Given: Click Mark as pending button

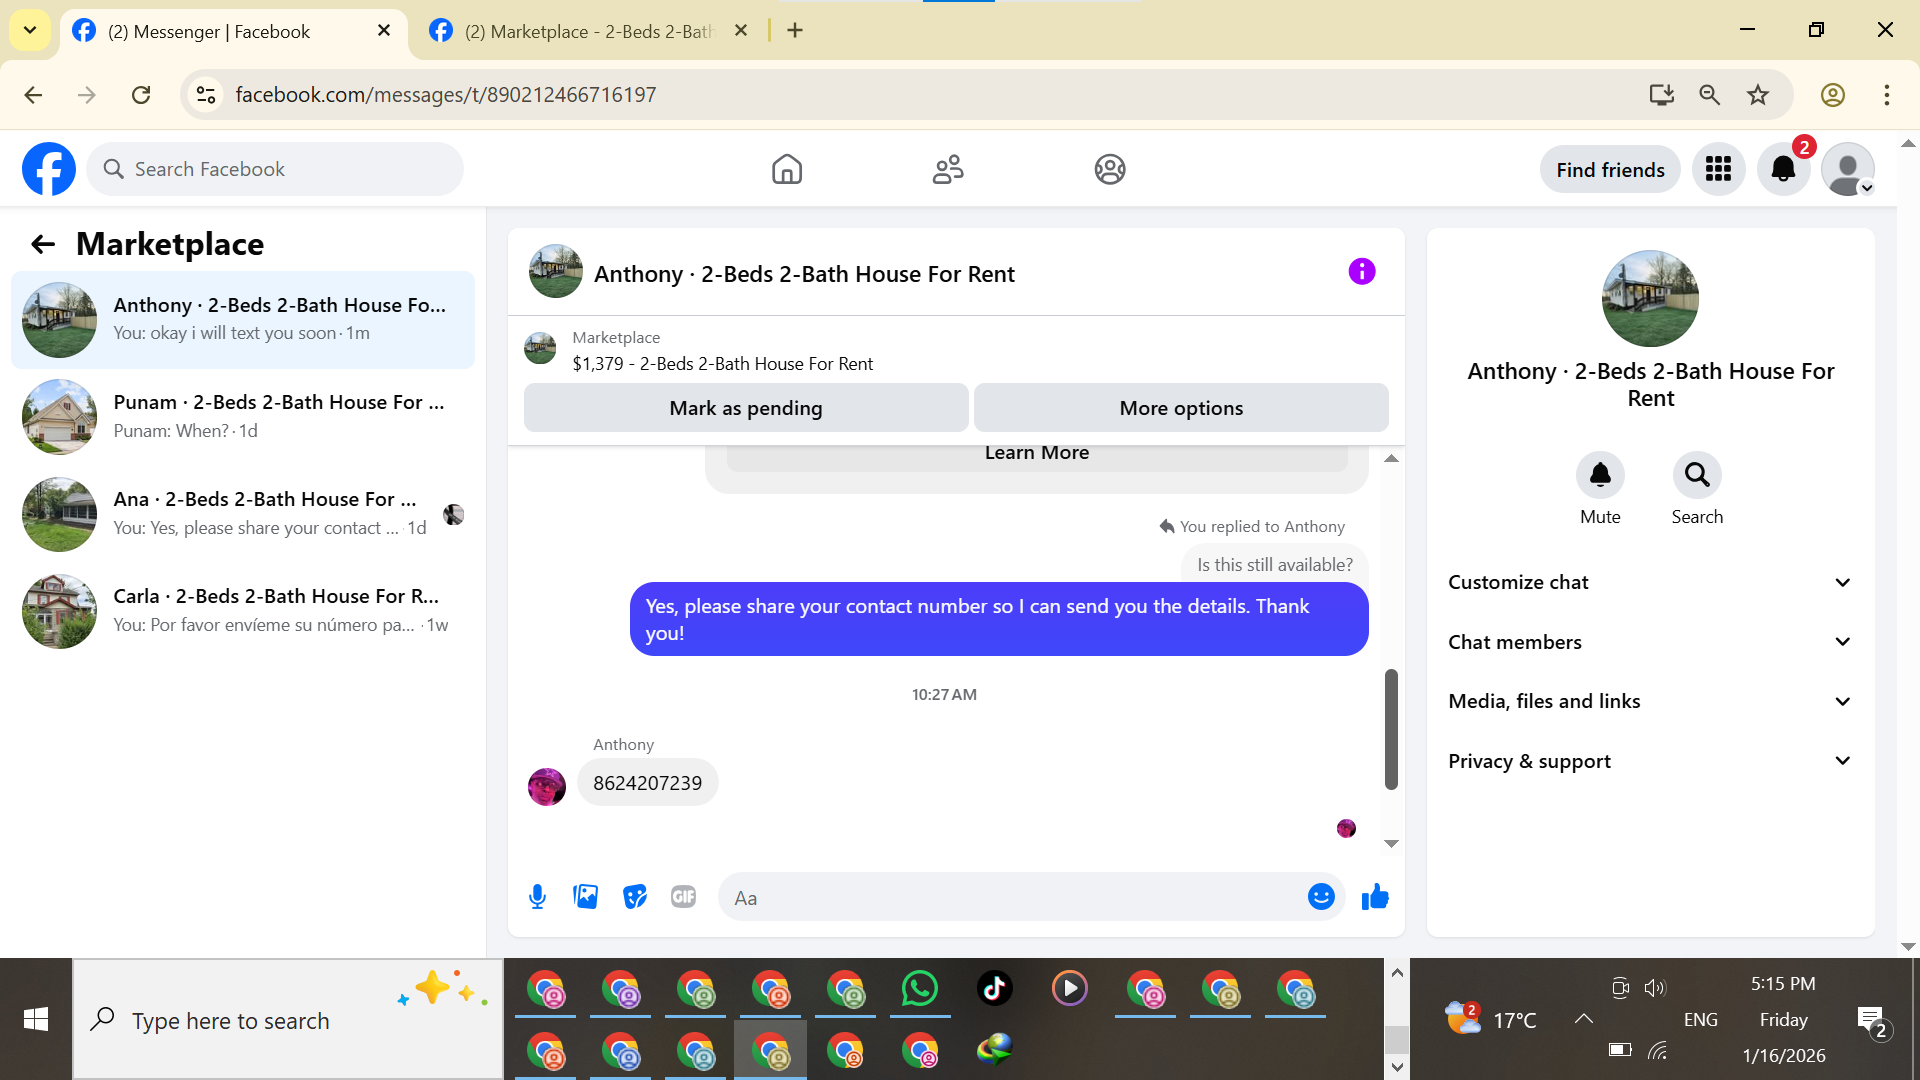Looking at the screenshot, I should tap(746, 408).
